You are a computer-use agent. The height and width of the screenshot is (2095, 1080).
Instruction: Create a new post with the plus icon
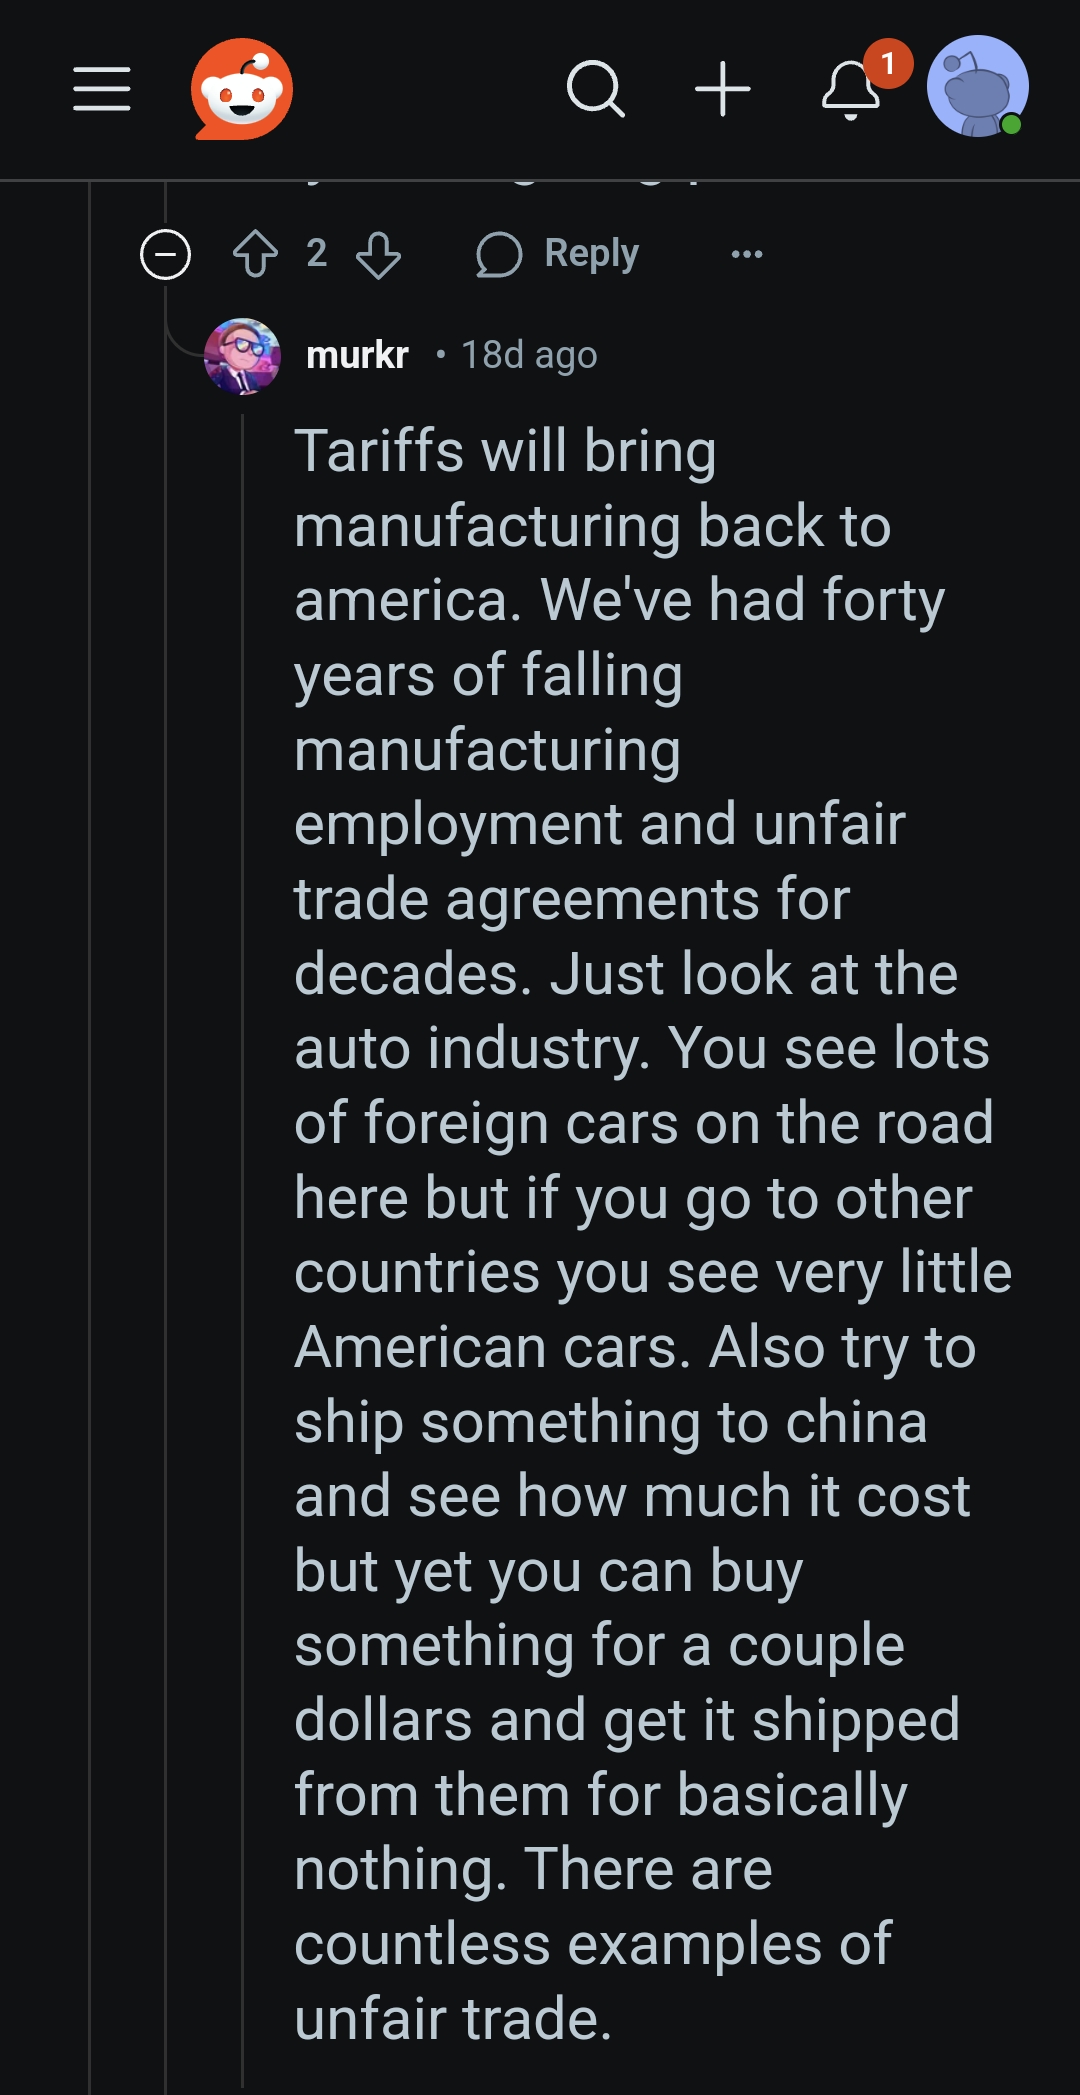[x=722, y=89]
